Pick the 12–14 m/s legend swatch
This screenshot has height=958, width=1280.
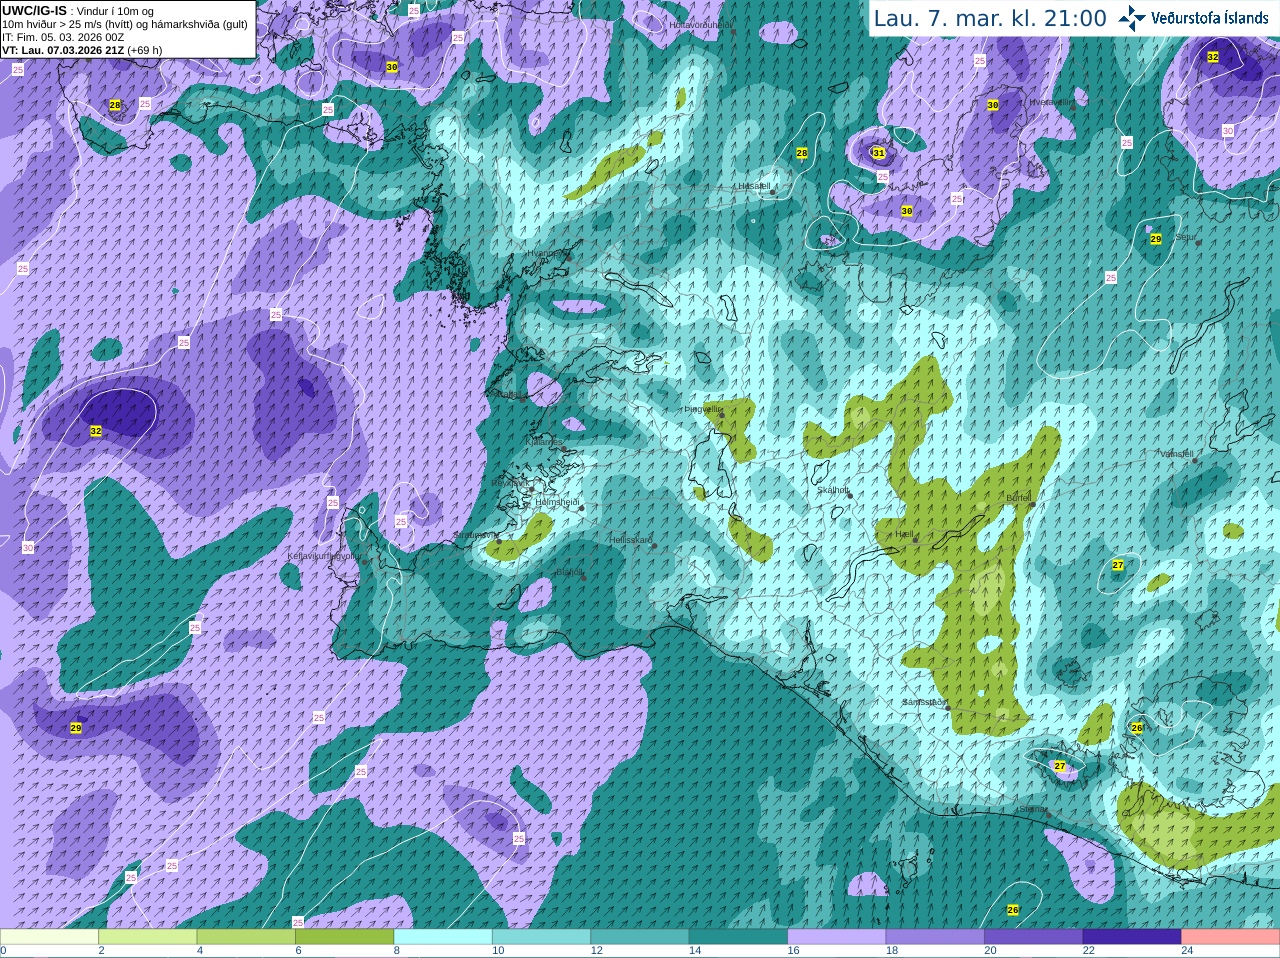pos(640,937)
